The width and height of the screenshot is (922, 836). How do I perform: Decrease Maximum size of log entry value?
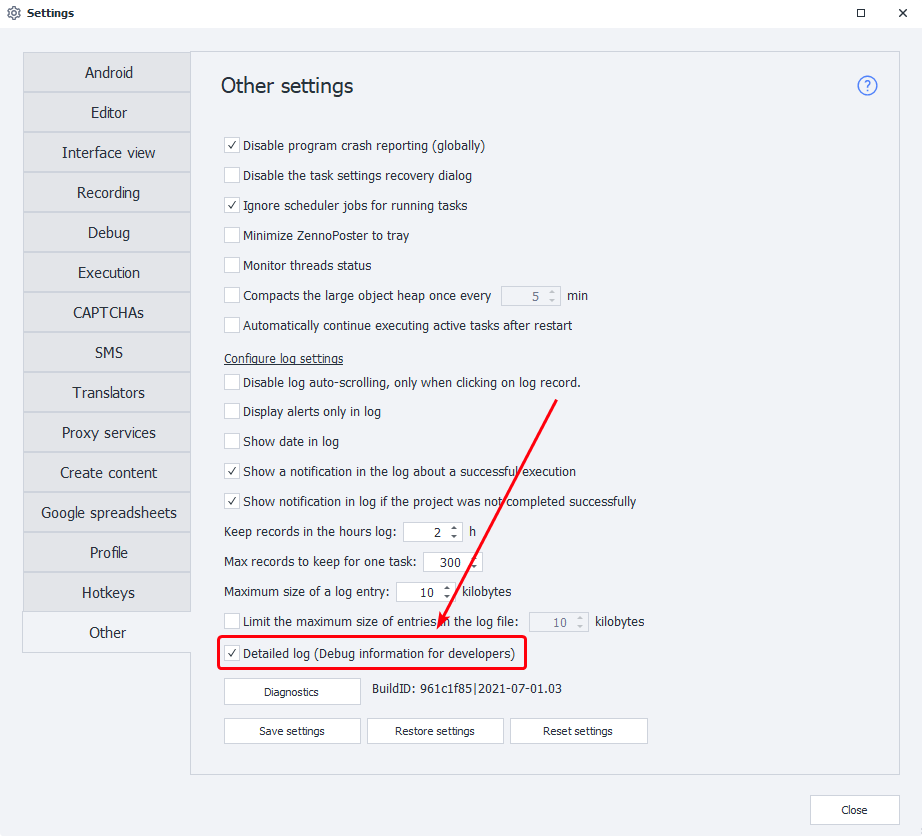[448, 596]
